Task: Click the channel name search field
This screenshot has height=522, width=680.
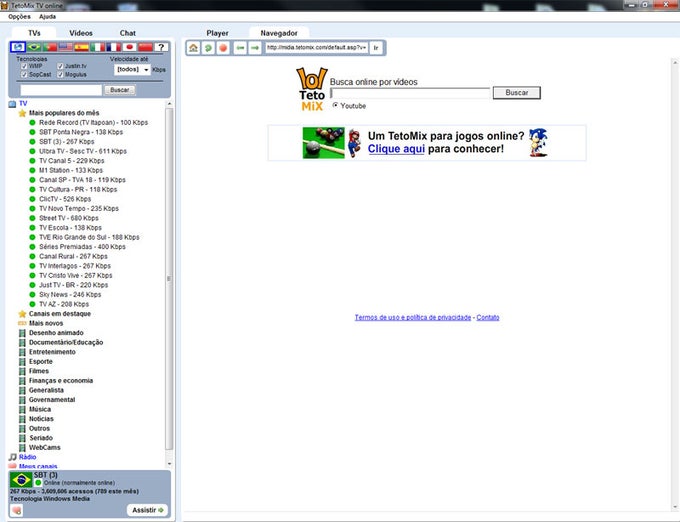Action: point(61,90)
